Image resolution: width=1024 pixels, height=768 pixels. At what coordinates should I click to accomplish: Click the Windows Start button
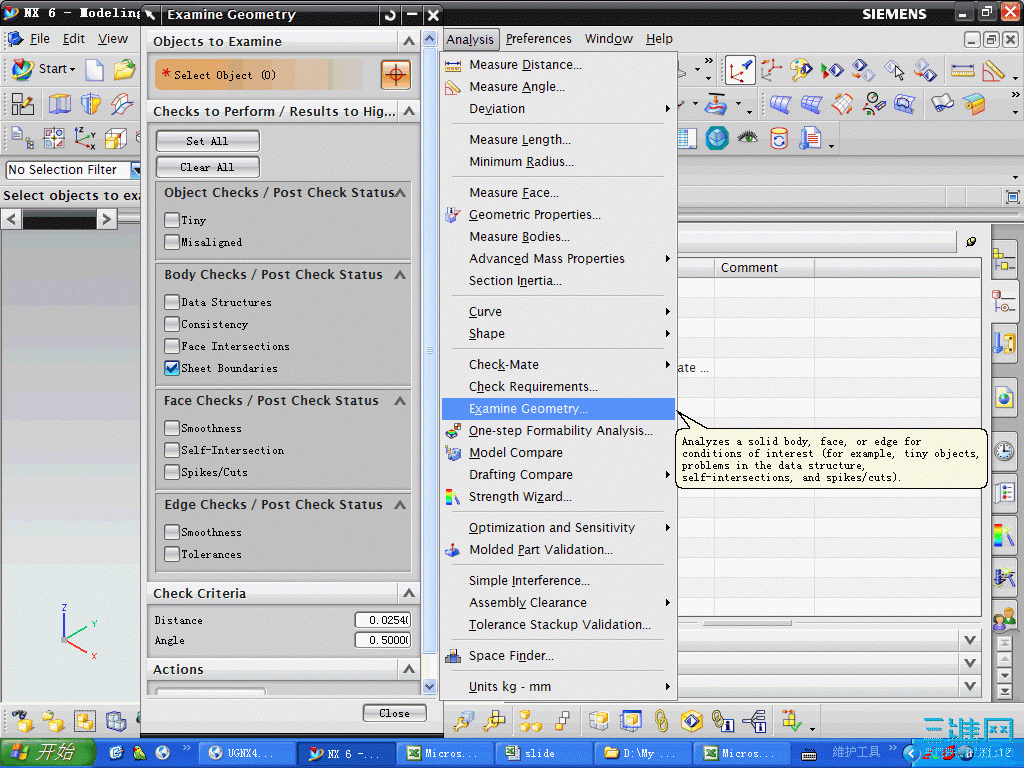(48, 752)
